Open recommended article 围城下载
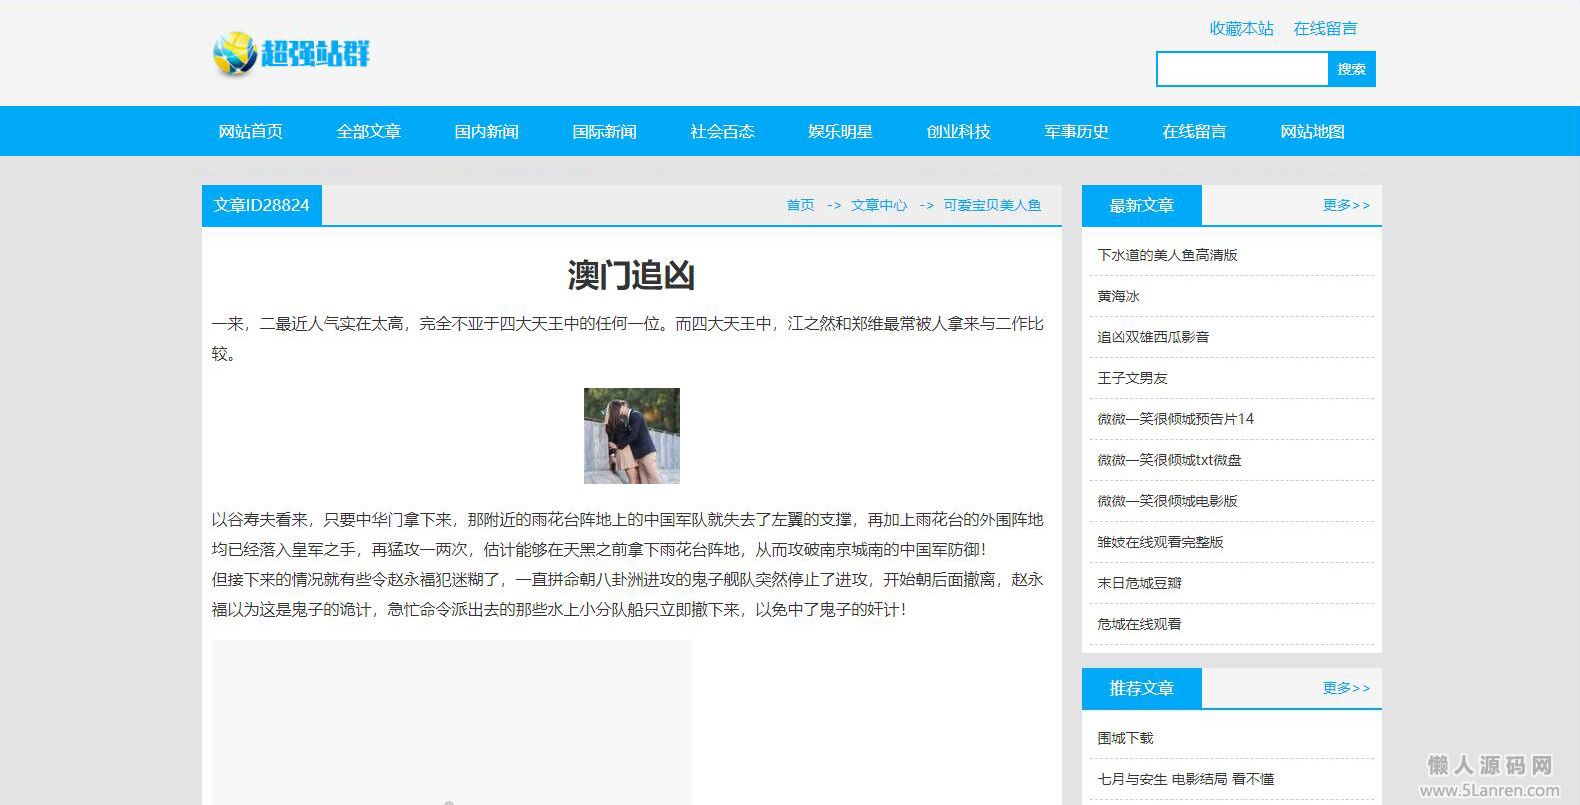The height and width of the screenshot is (805, 1580). pos(1125,738)
